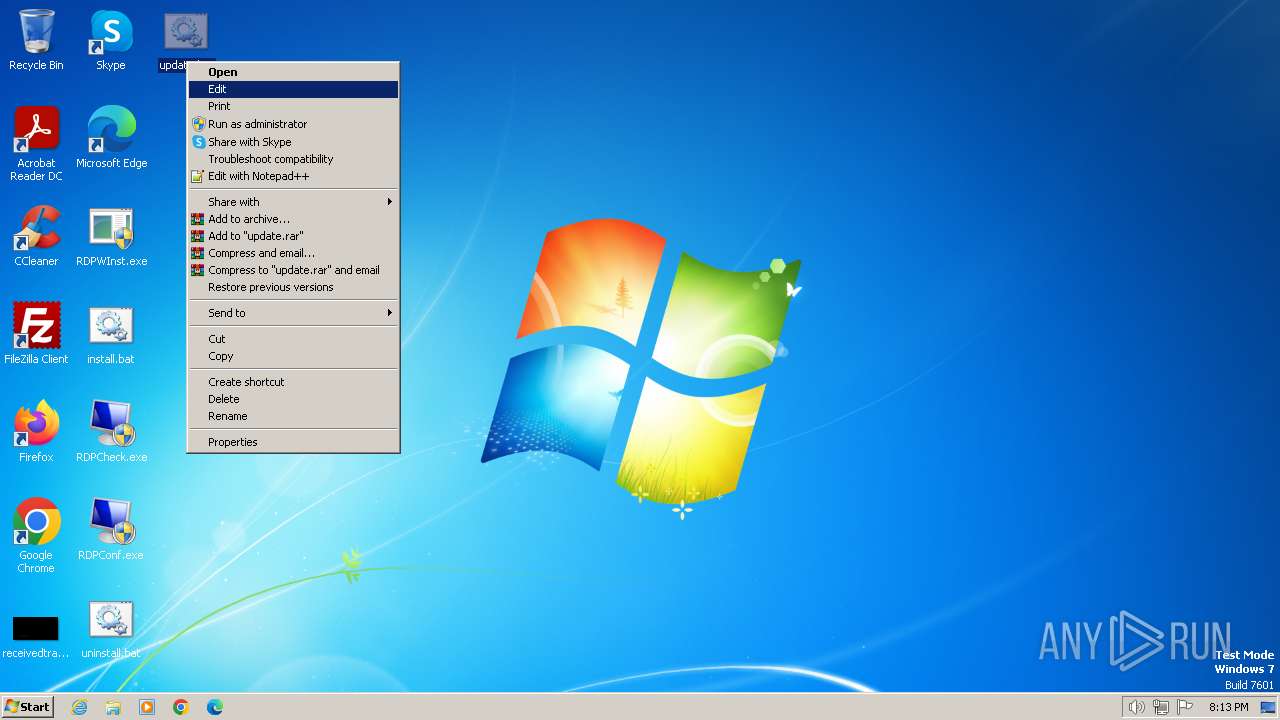Choose Print in context menu
The height and width of the screenshot is (720, 1280).
(x=293, y=106)
